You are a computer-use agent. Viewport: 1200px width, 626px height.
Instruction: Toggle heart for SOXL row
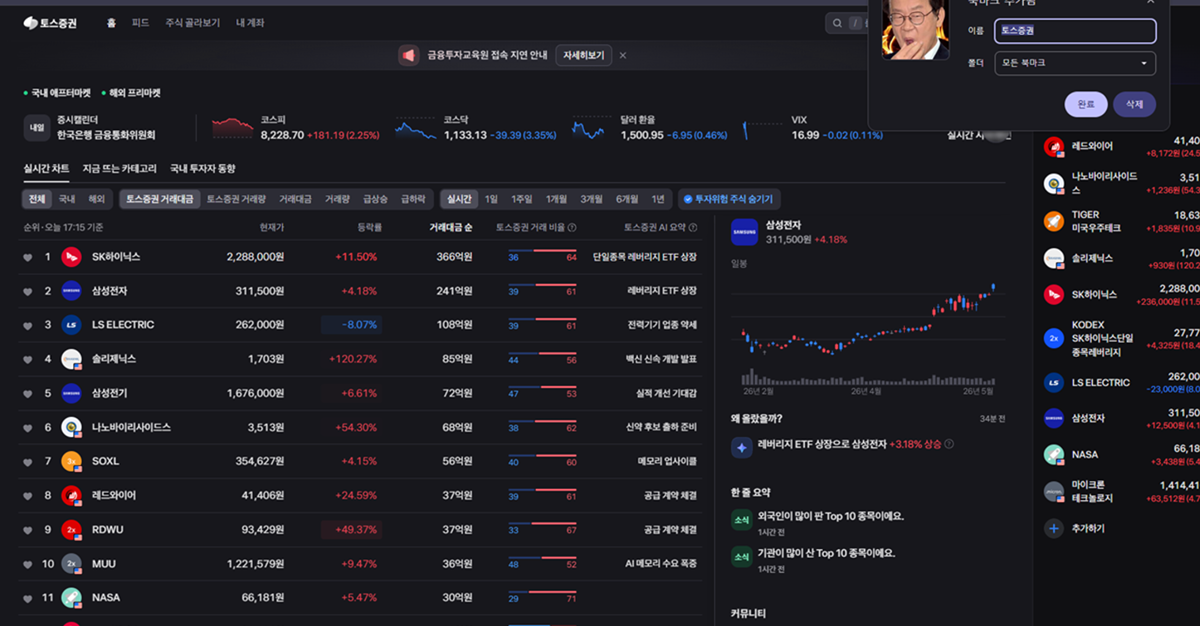(x=28, y=461)
